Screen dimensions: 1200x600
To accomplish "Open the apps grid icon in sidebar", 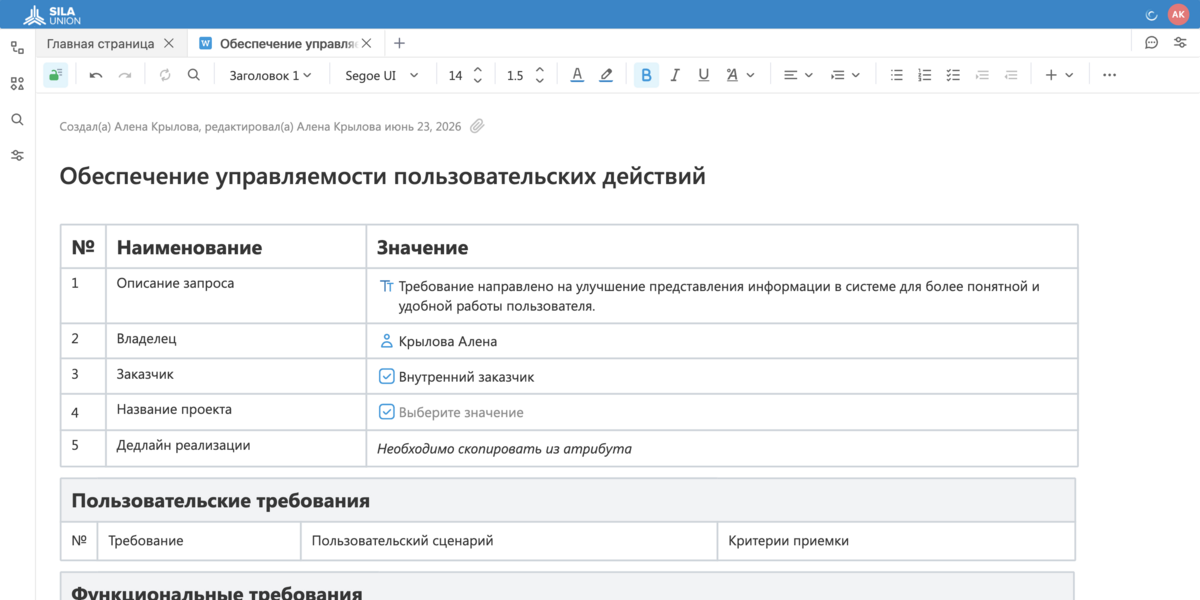I will click(17, 83).
